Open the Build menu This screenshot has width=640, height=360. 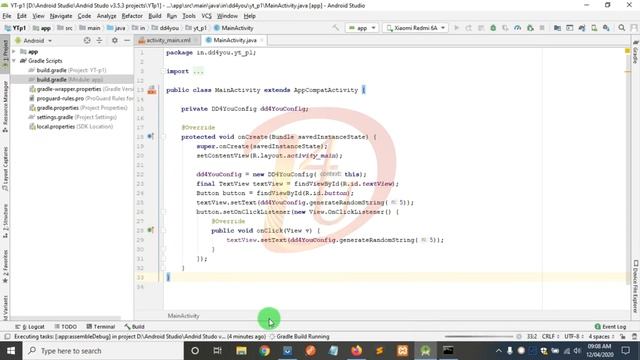click(x=155, y=16)
